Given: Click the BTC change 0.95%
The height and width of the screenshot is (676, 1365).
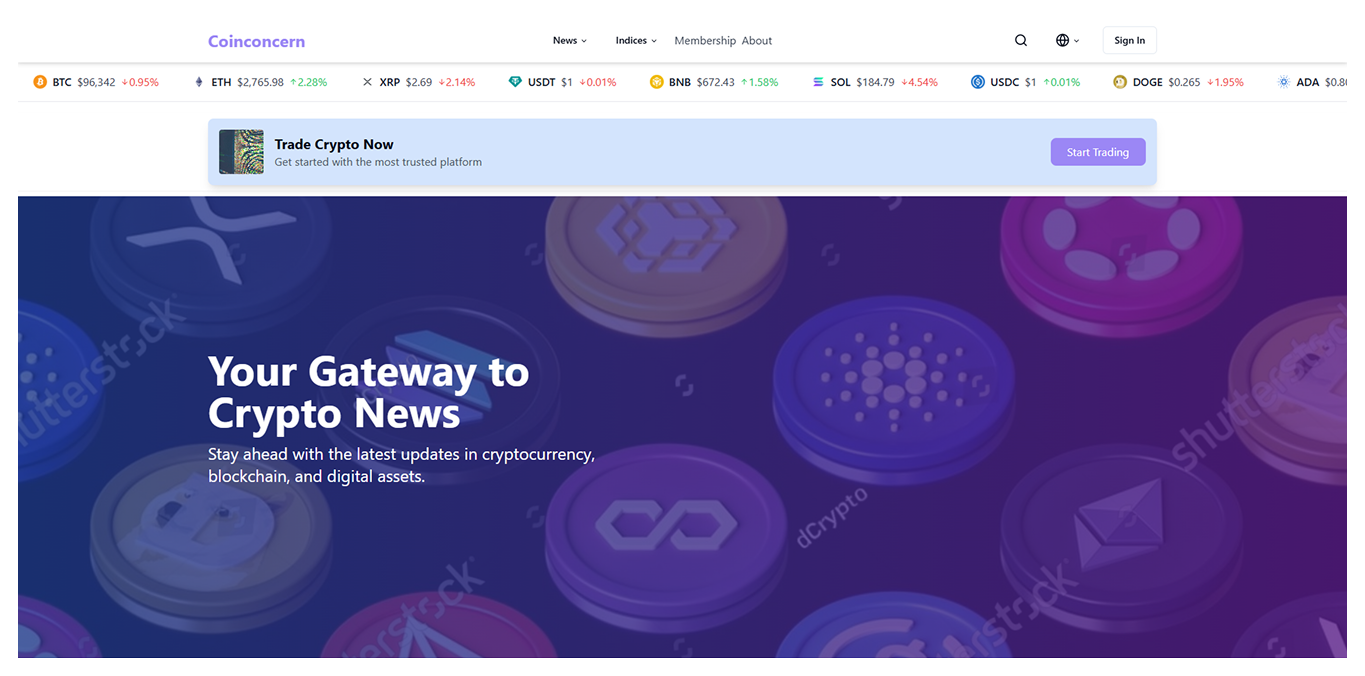Looking at the screenshot, I should [140, 82].
